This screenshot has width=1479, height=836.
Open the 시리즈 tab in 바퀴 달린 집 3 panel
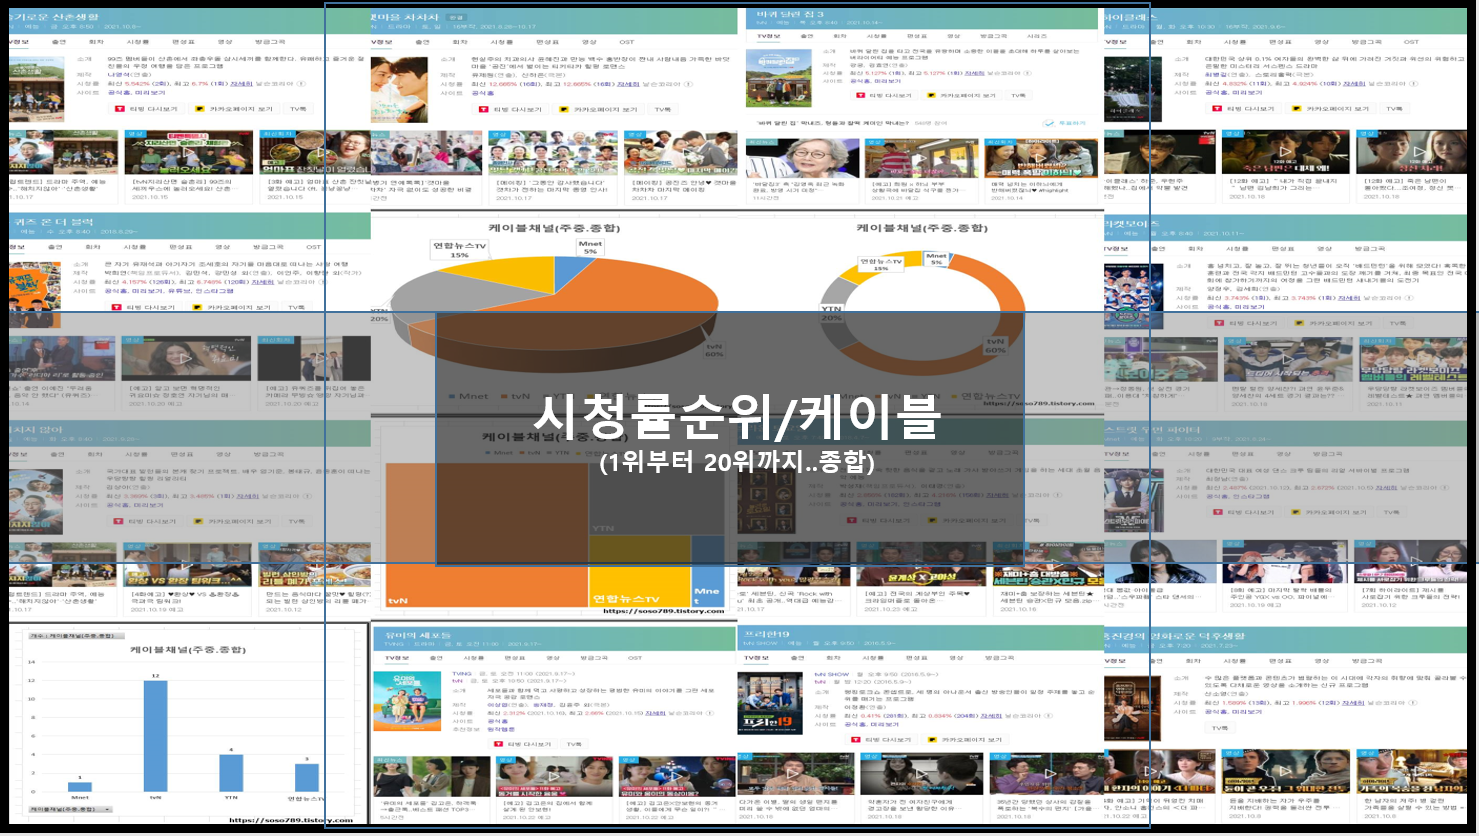pos(1038,36)
